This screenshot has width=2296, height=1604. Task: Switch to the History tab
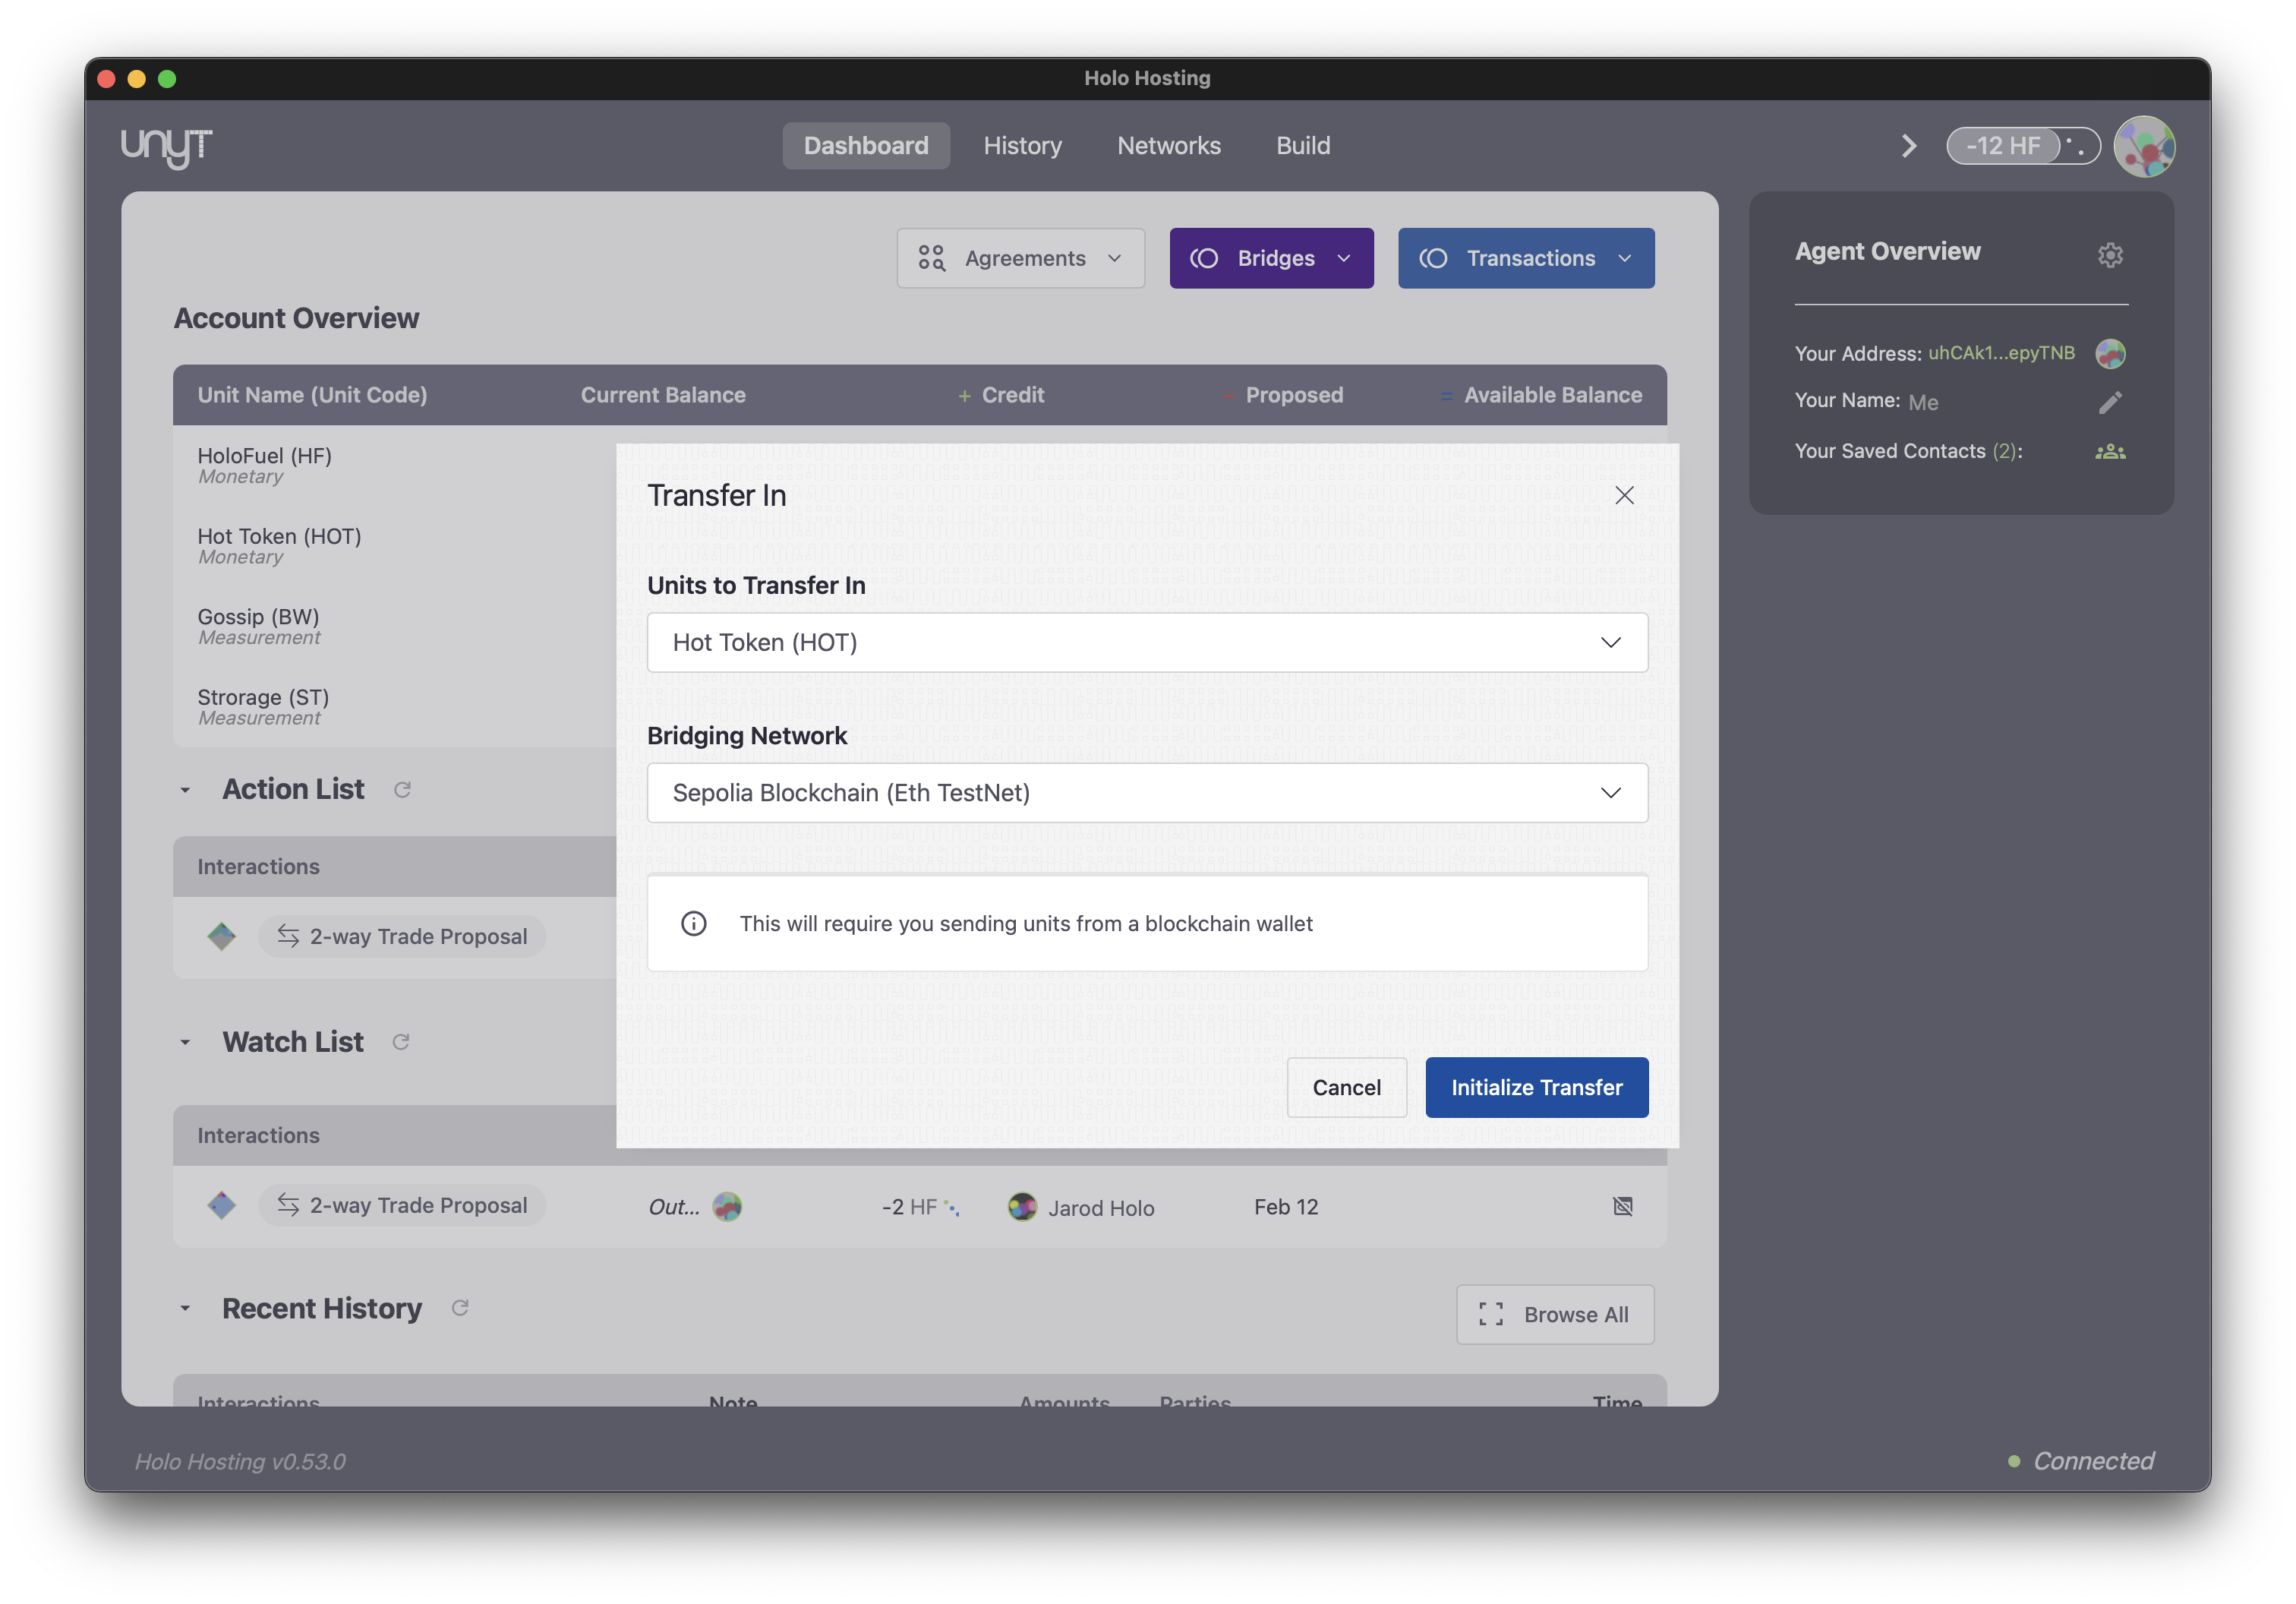coord(1023,145)
